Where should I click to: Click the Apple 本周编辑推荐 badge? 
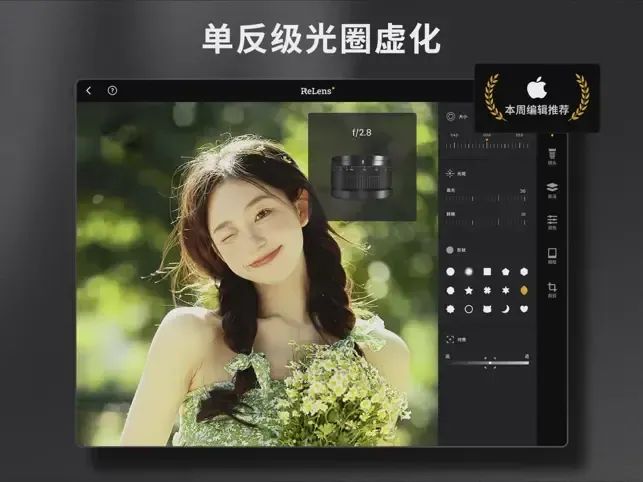[x=537, y=98]
